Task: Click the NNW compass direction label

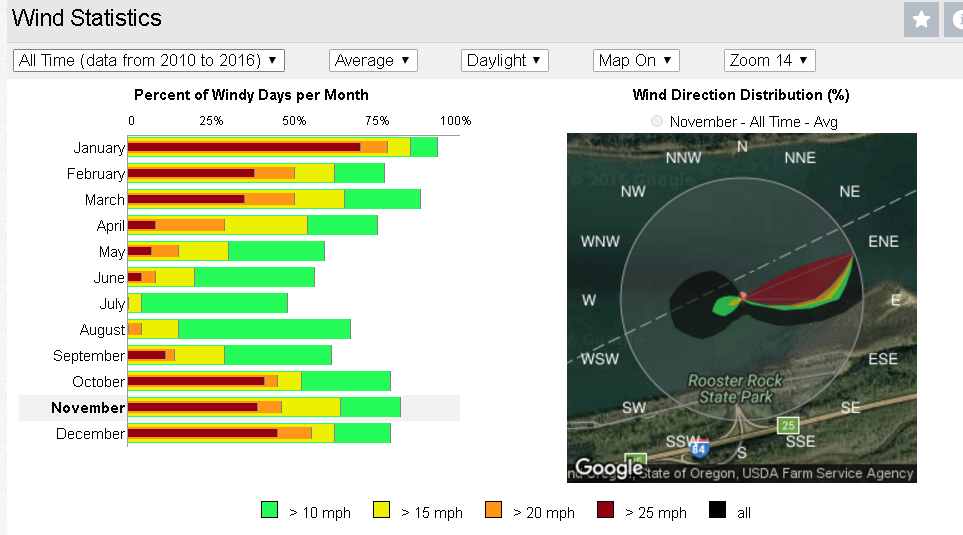Action: click(684, 158)
